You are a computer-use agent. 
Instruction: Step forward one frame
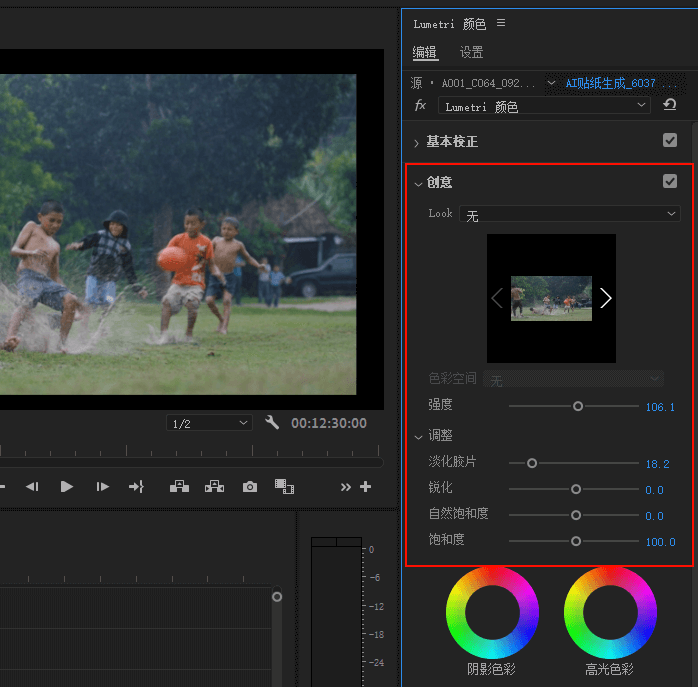tap(102, 487)
